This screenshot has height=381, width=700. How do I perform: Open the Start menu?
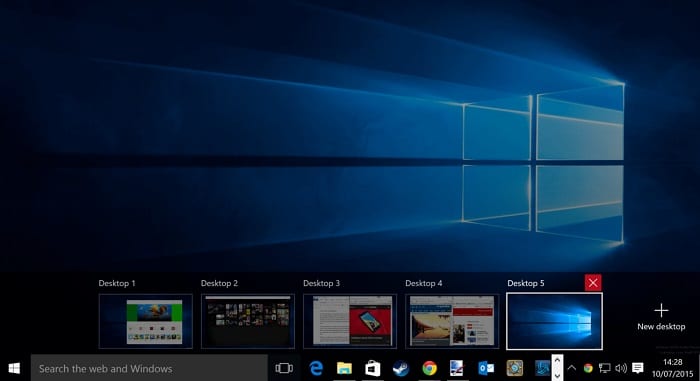pyautogui.click(x=14, y=368)
